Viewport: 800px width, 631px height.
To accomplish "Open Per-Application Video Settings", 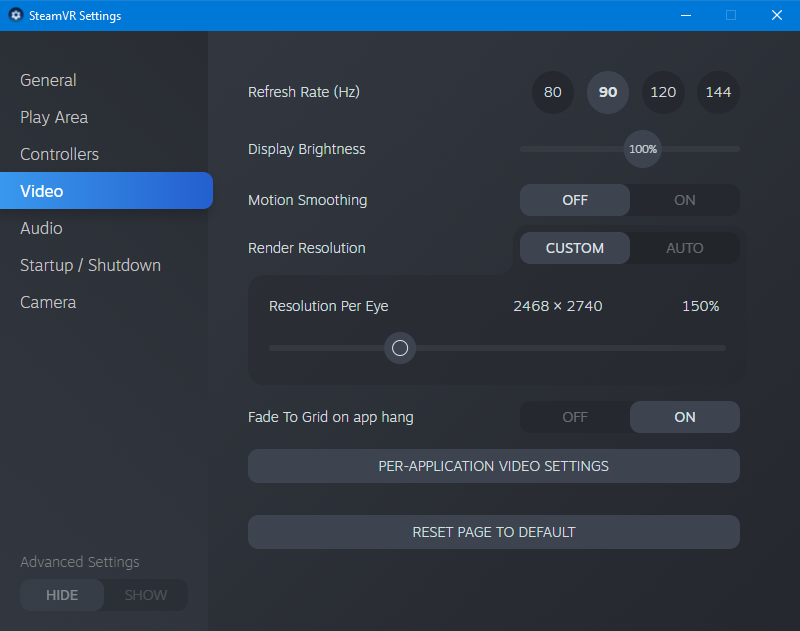I will [494, 466].
